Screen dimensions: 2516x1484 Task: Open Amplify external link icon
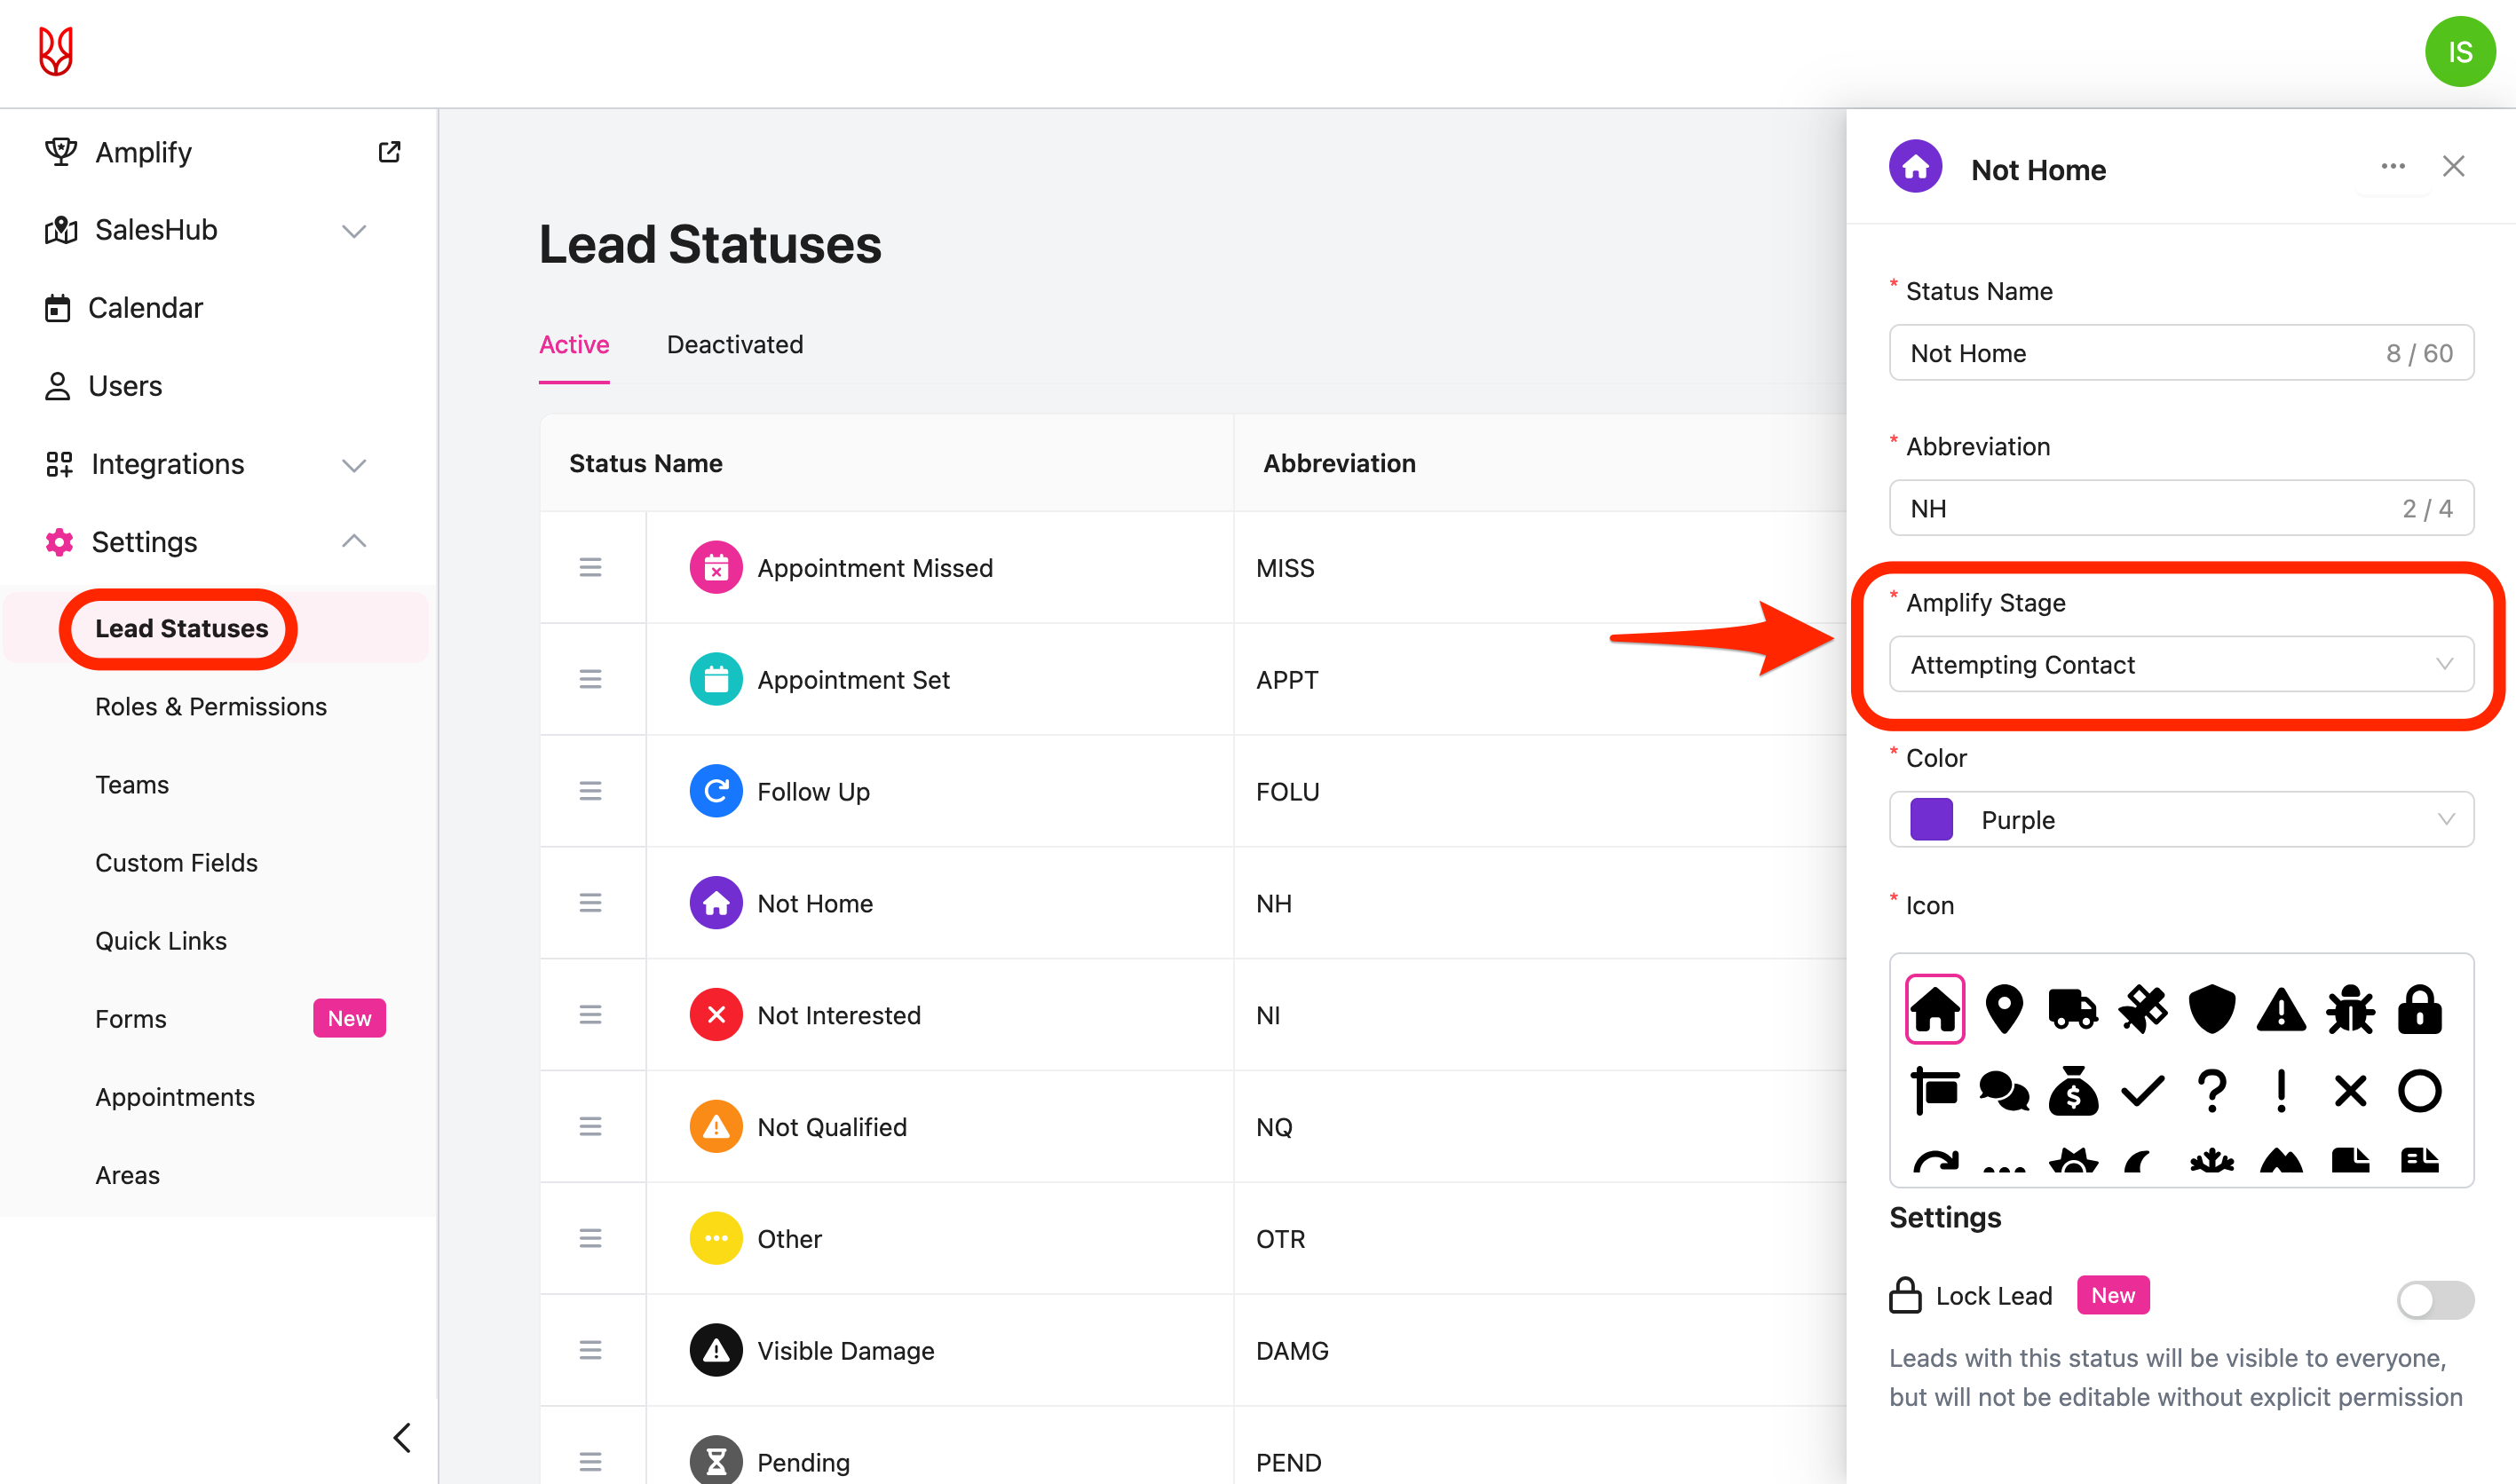tap(389, 152)
